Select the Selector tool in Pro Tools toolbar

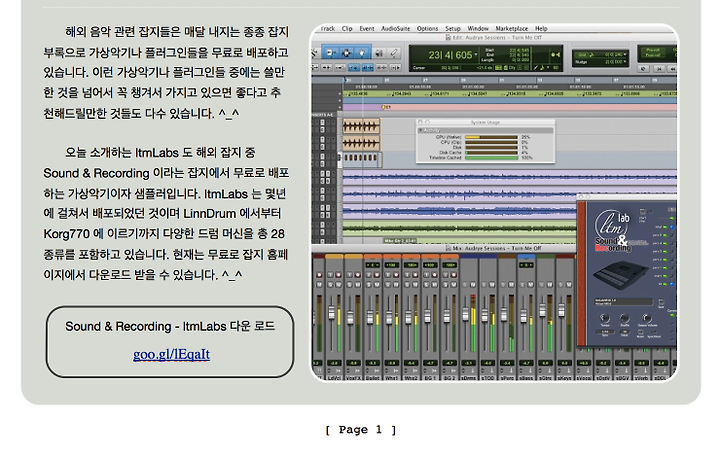point(347,53)
